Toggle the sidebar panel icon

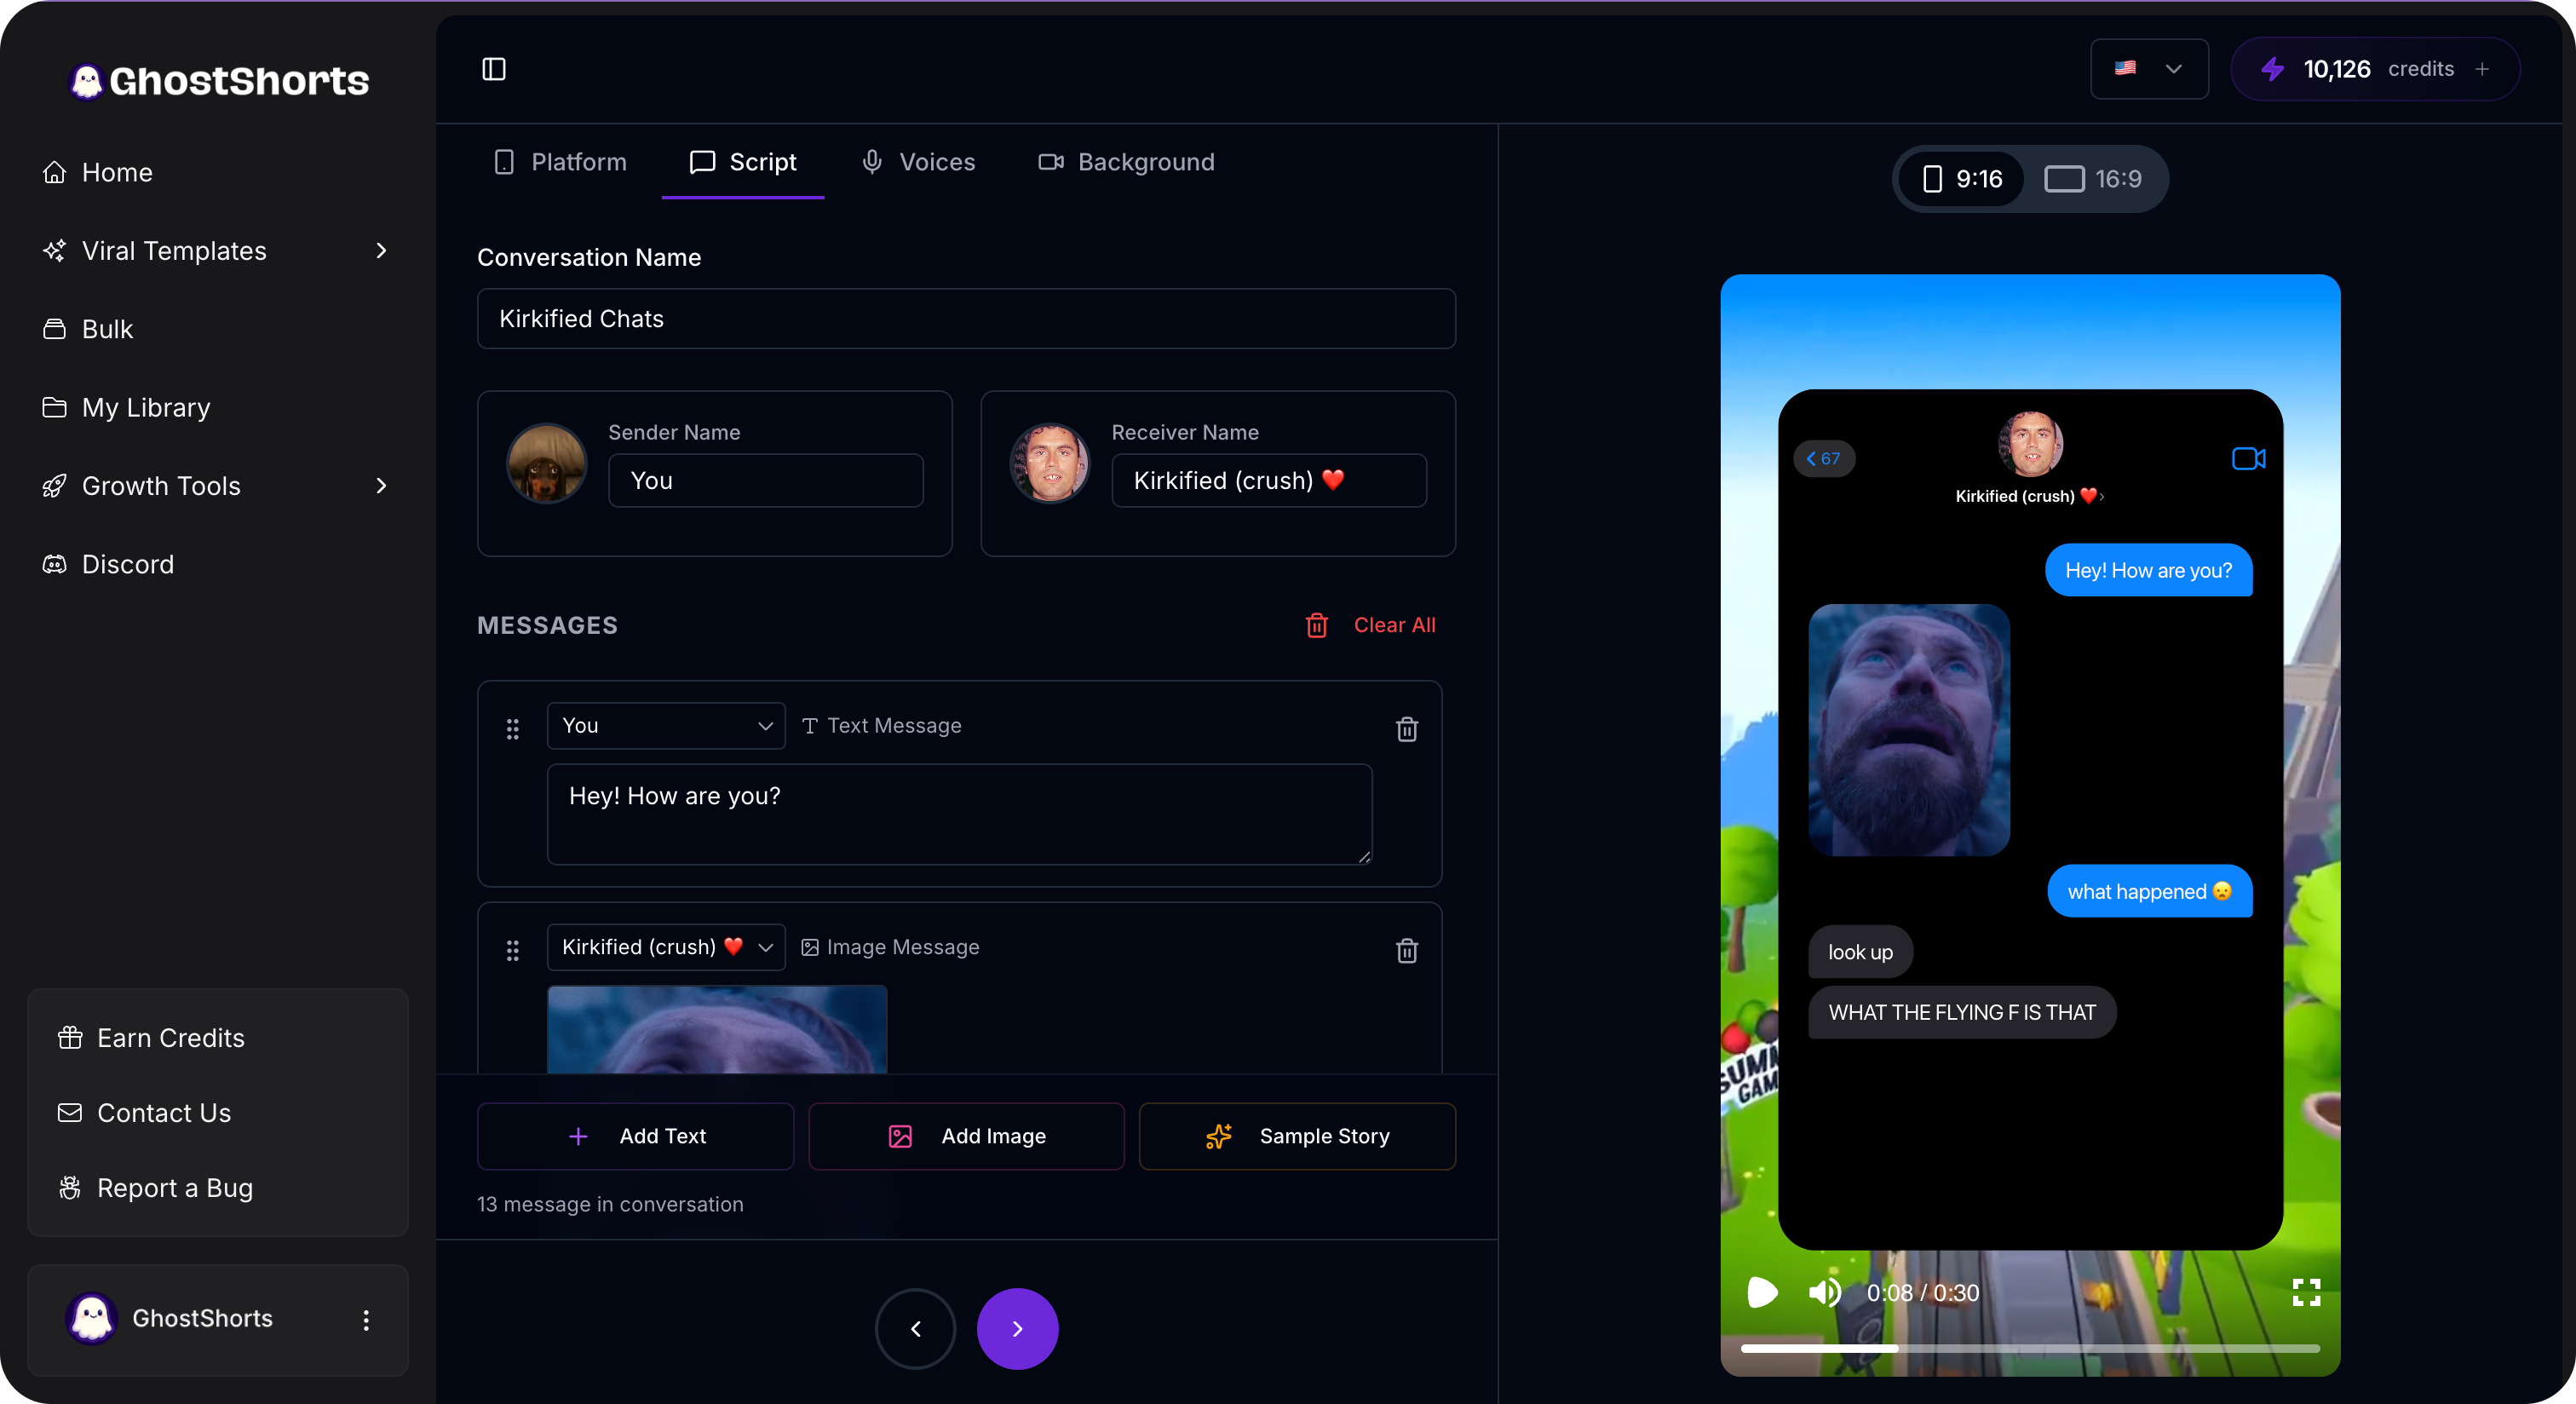point(494,69)
